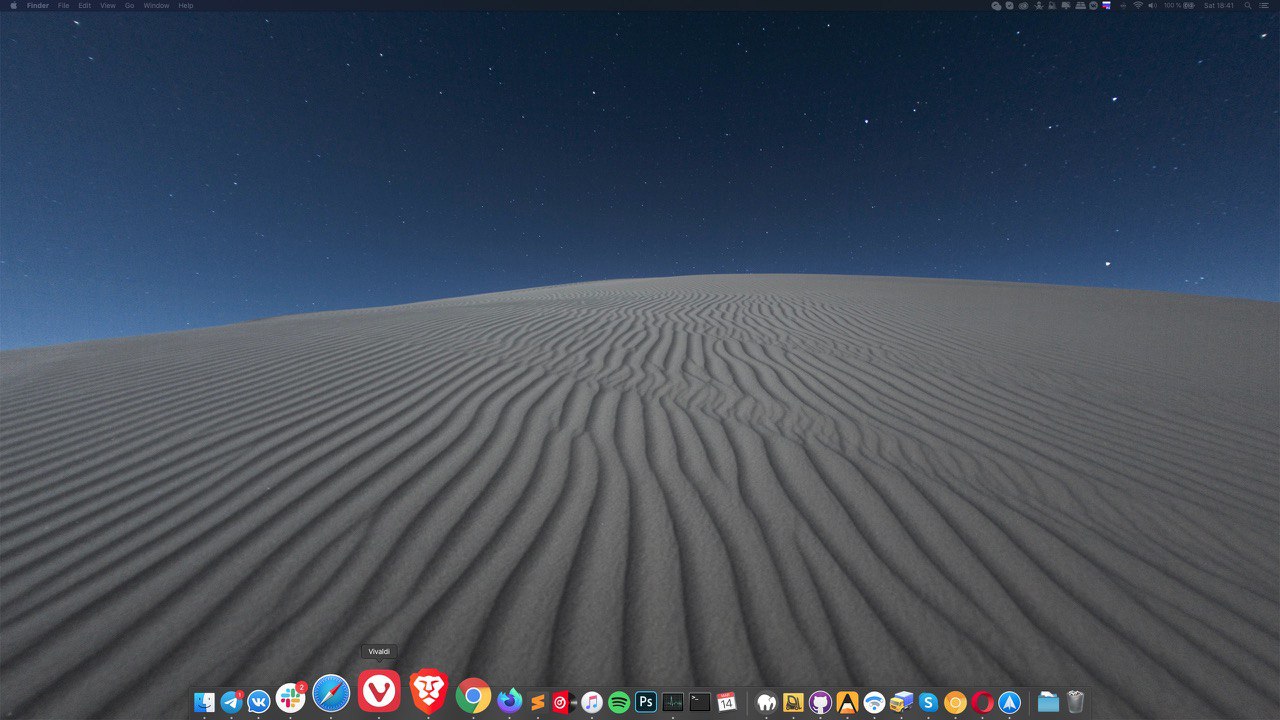This screenshot has height=720, width=1280.
Task: Launch Transmit truck icon in Dock
Action: tap(901, 702)
